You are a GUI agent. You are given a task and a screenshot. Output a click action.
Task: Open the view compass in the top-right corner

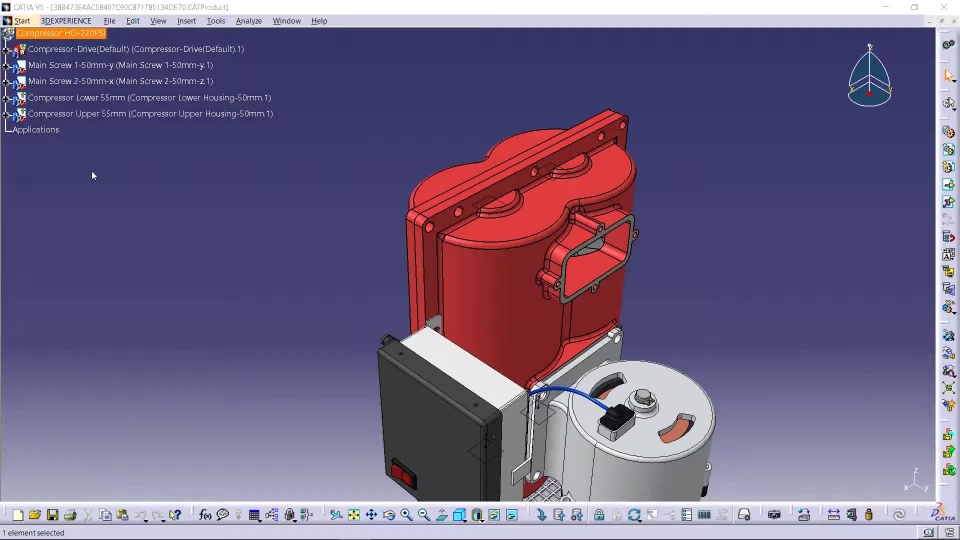click(x=869, y=75)
